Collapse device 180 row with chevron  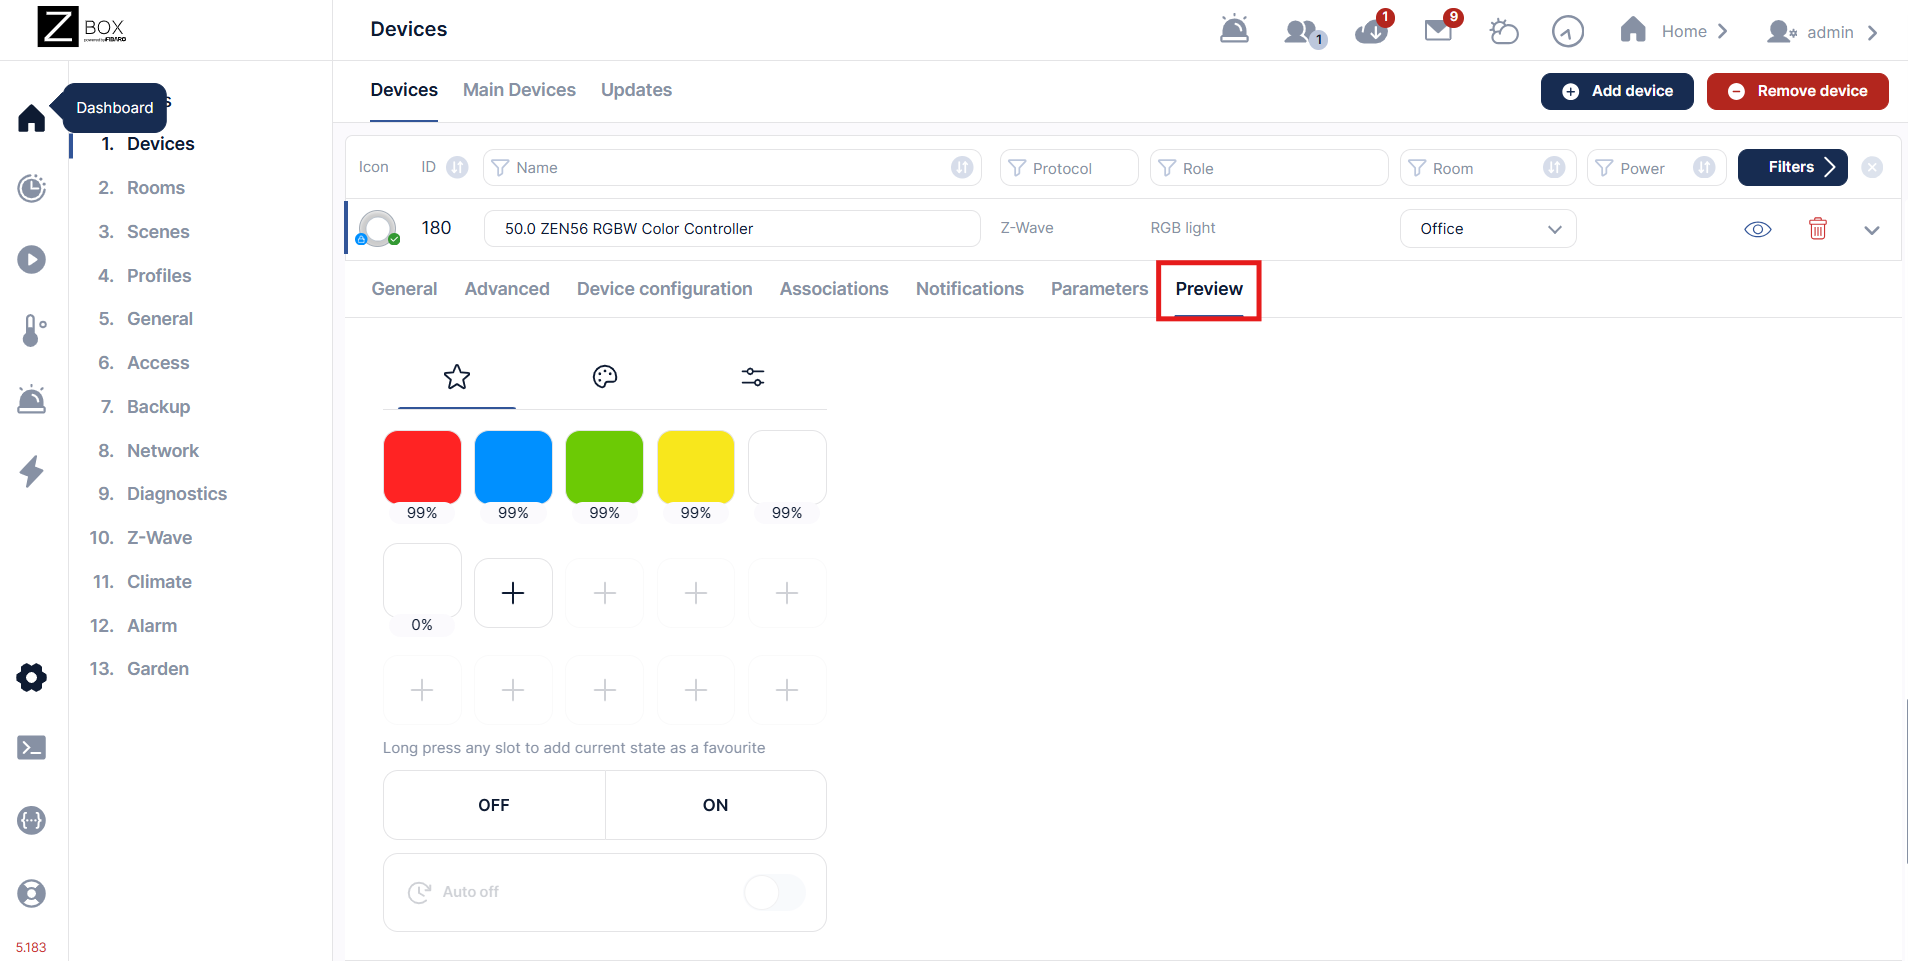[x=1872, y=230]
